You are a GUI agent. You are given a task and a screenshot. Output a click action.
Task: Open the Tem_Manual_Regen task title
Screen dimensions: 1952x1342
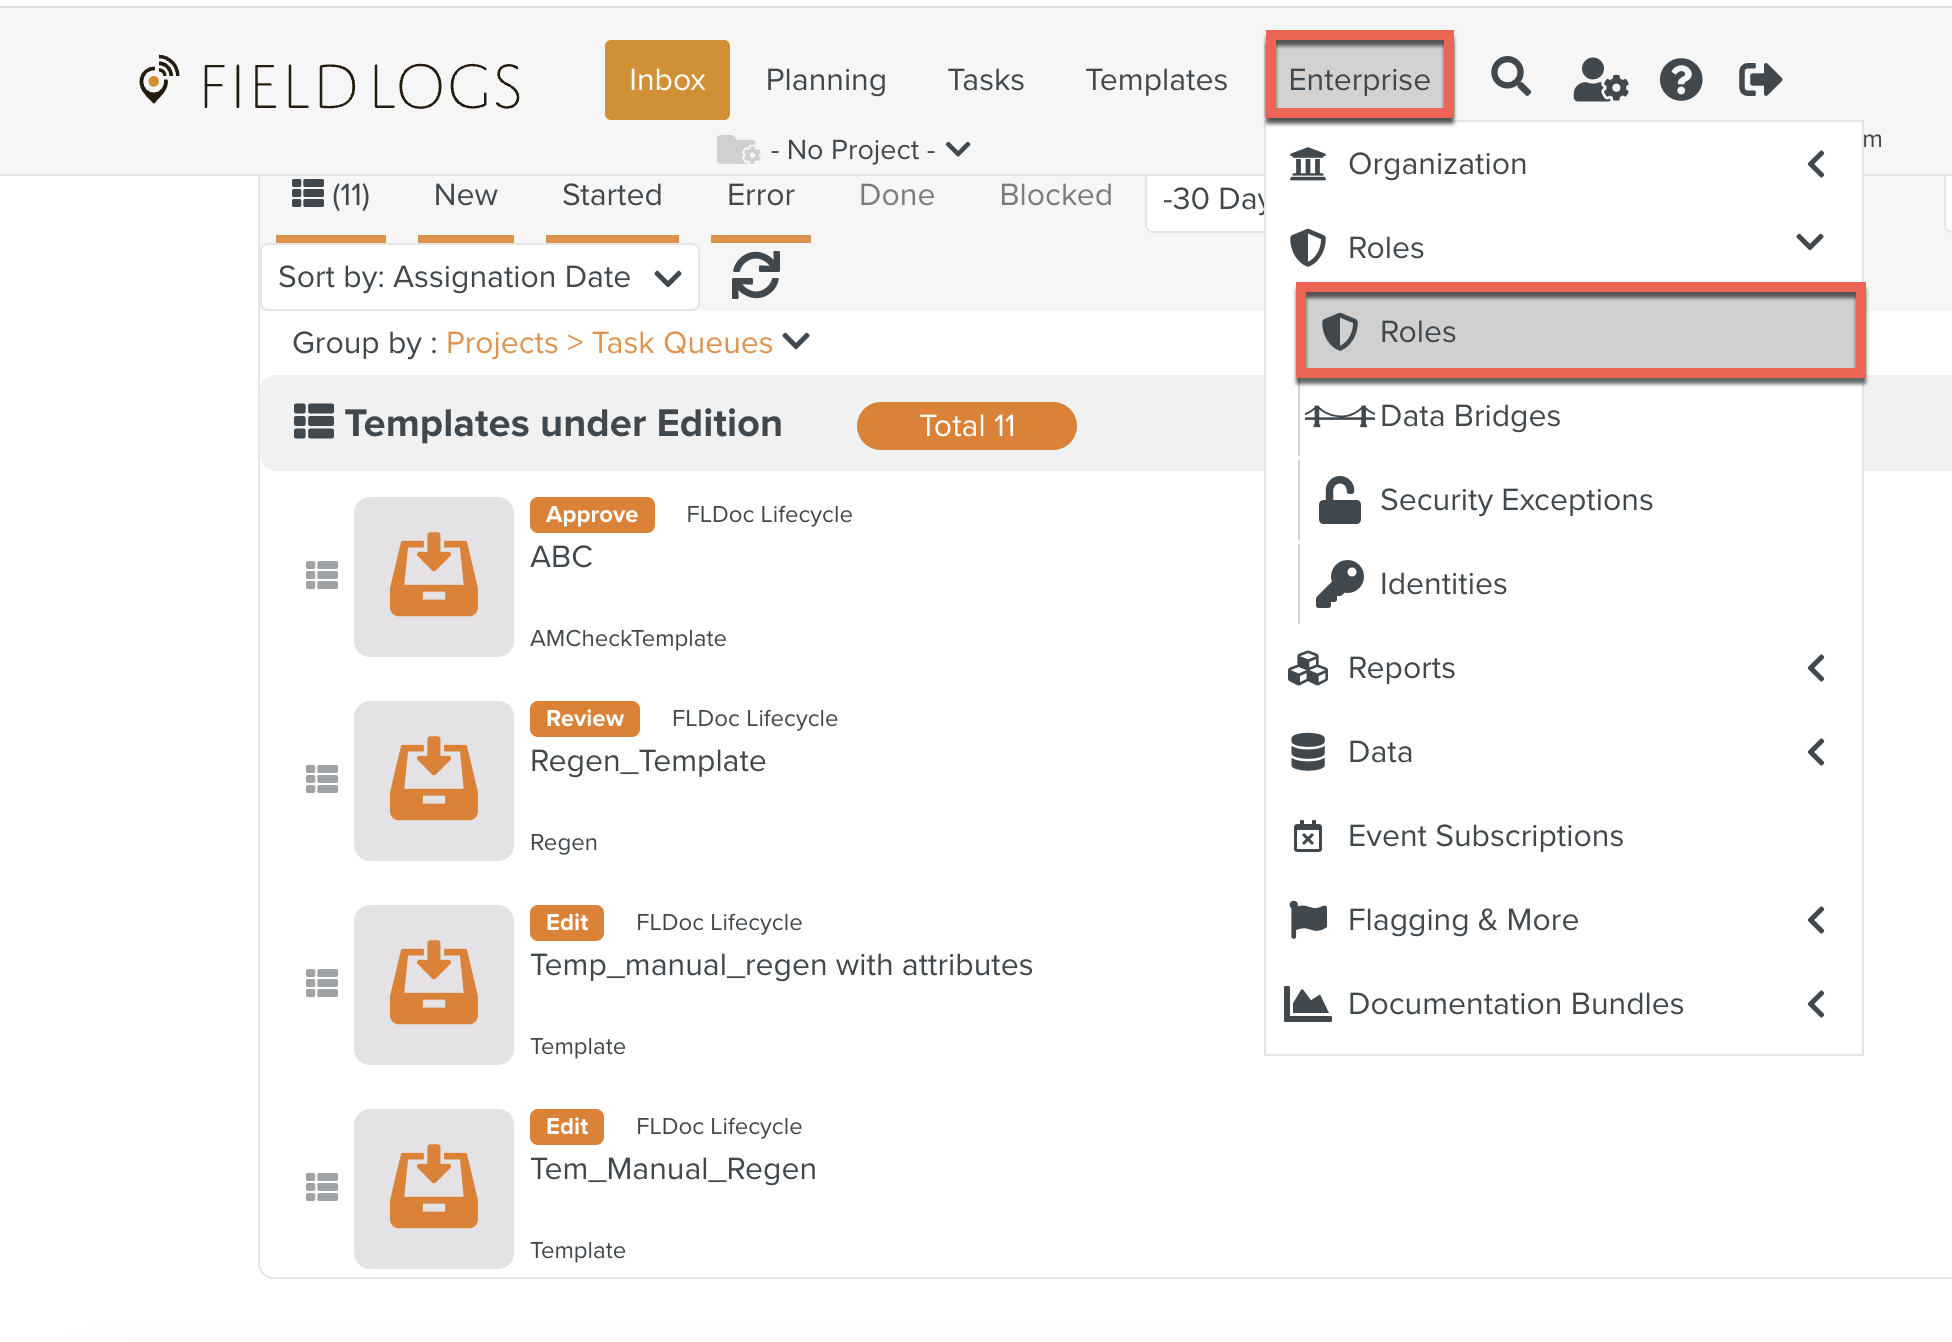673,1170
